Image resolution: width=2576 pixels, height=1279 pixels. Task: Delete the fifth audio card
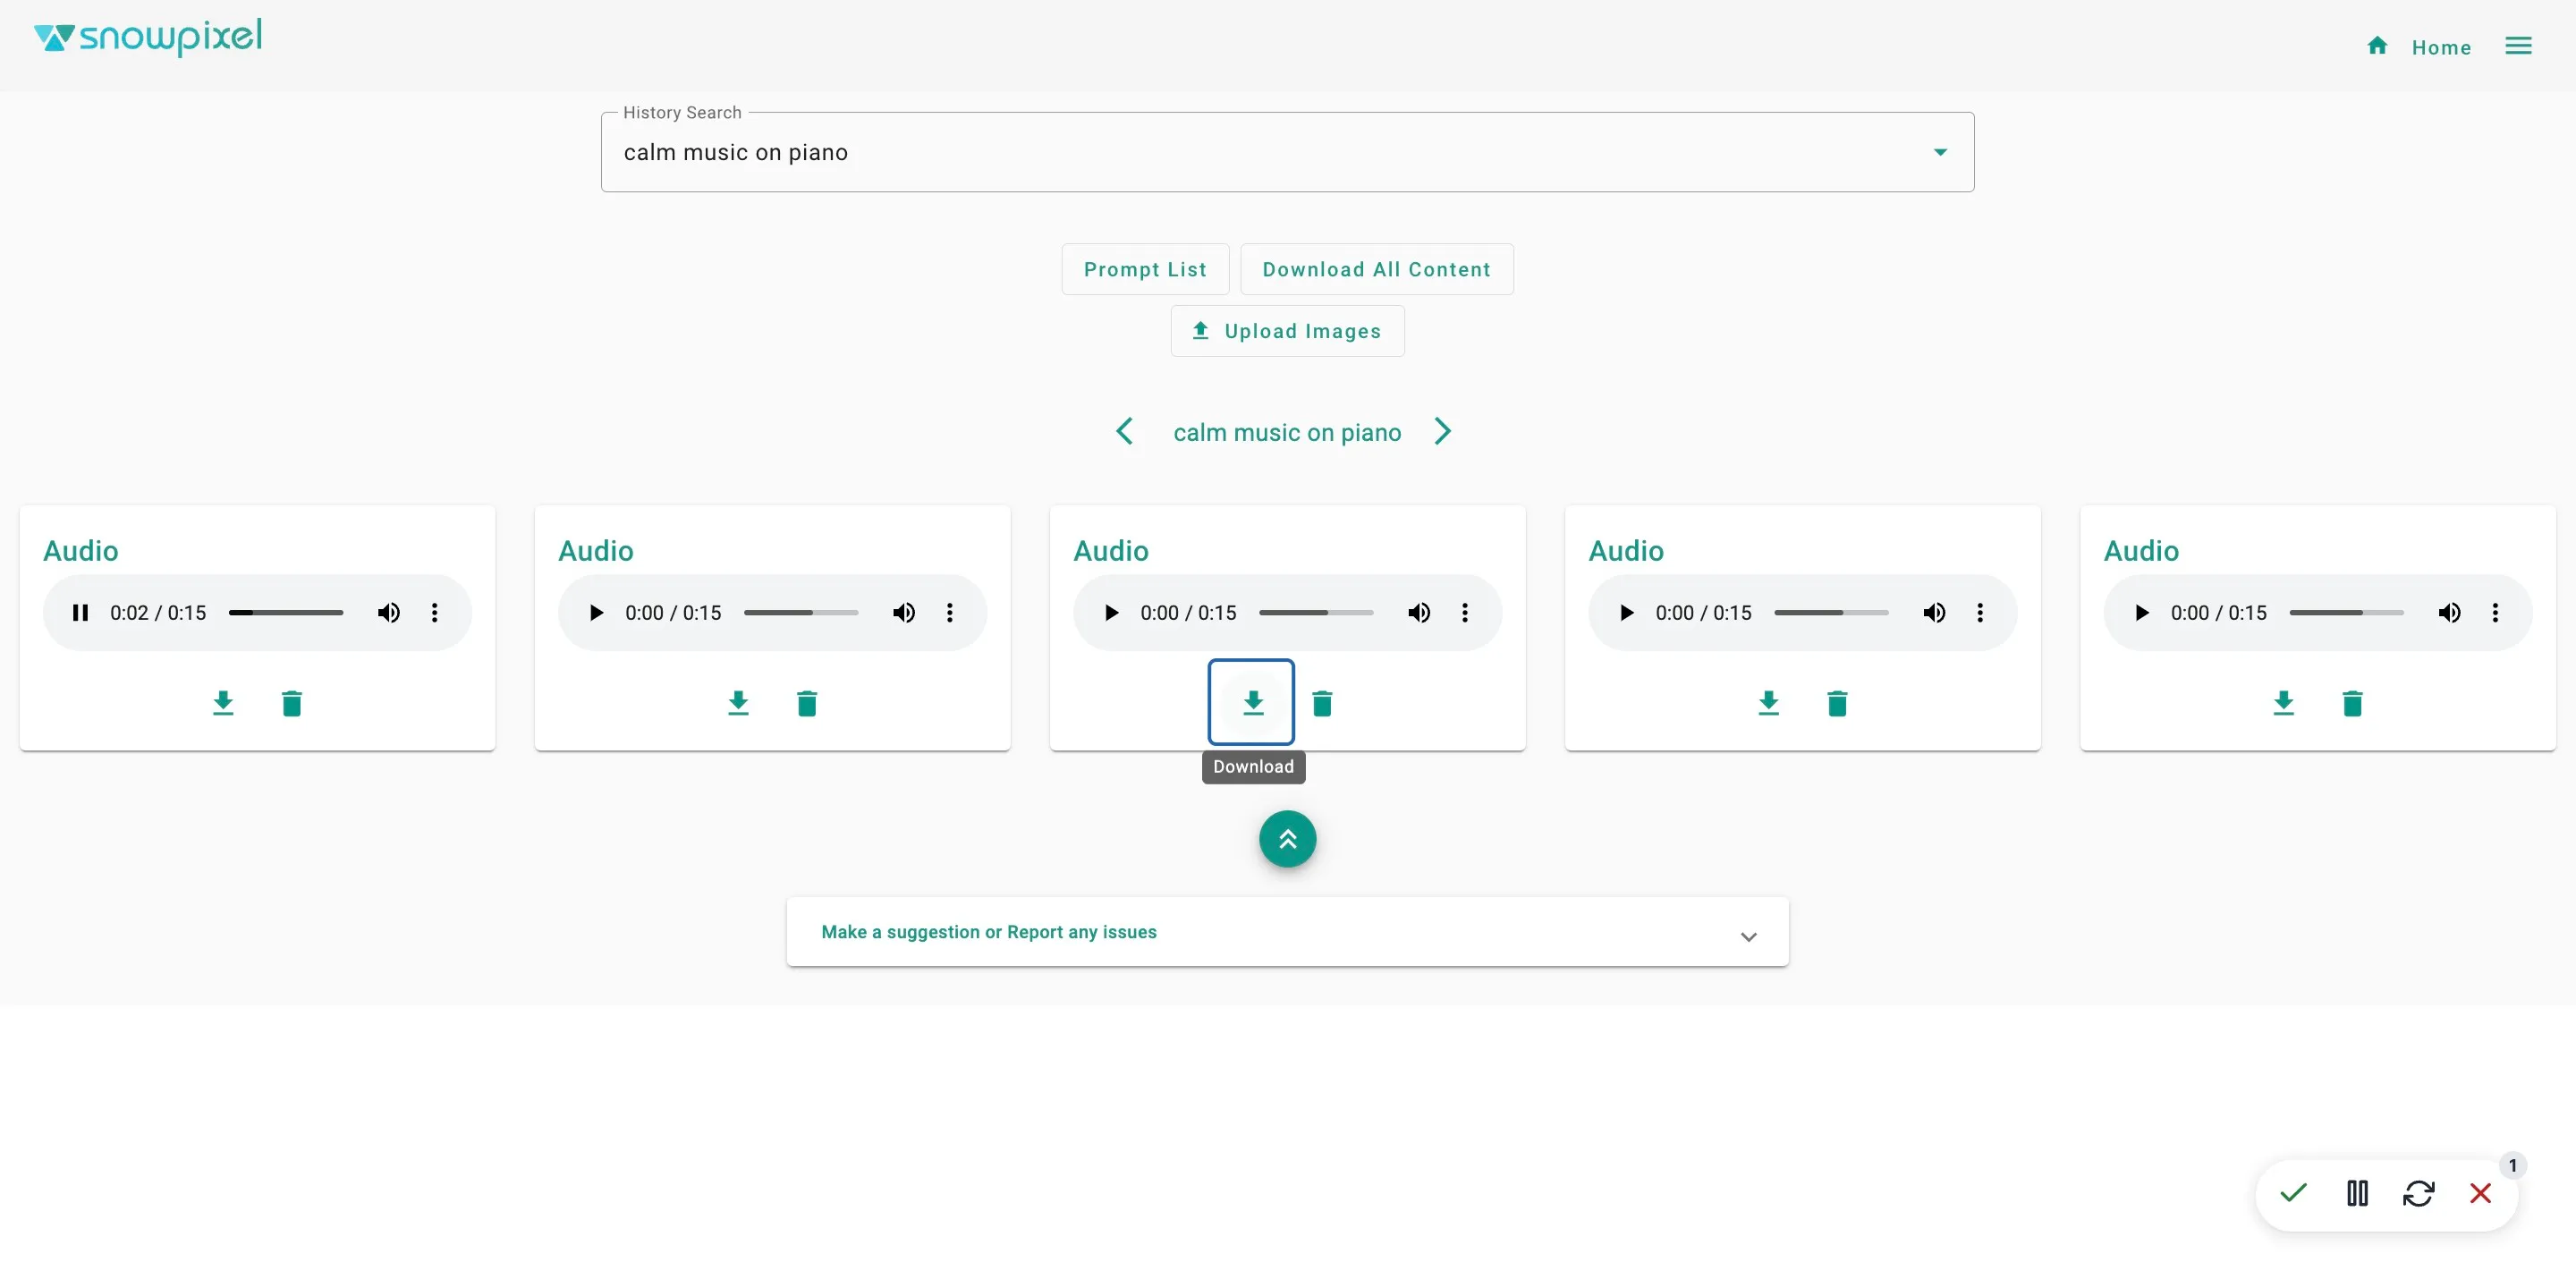click(x=2352, y=703)
